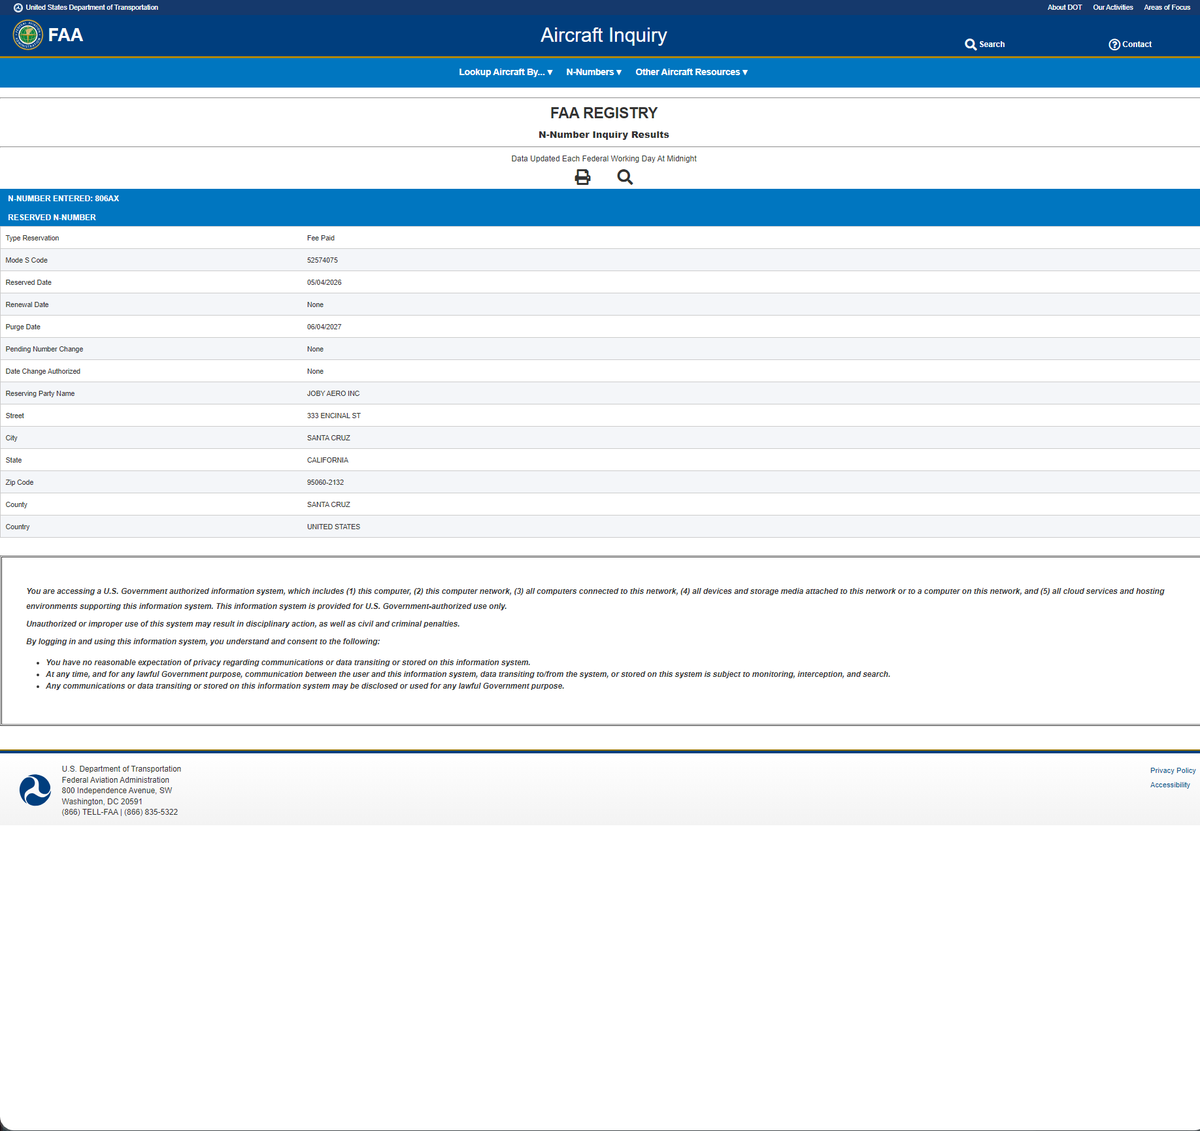Open Areas of Focus top link

pos(1167,7)
